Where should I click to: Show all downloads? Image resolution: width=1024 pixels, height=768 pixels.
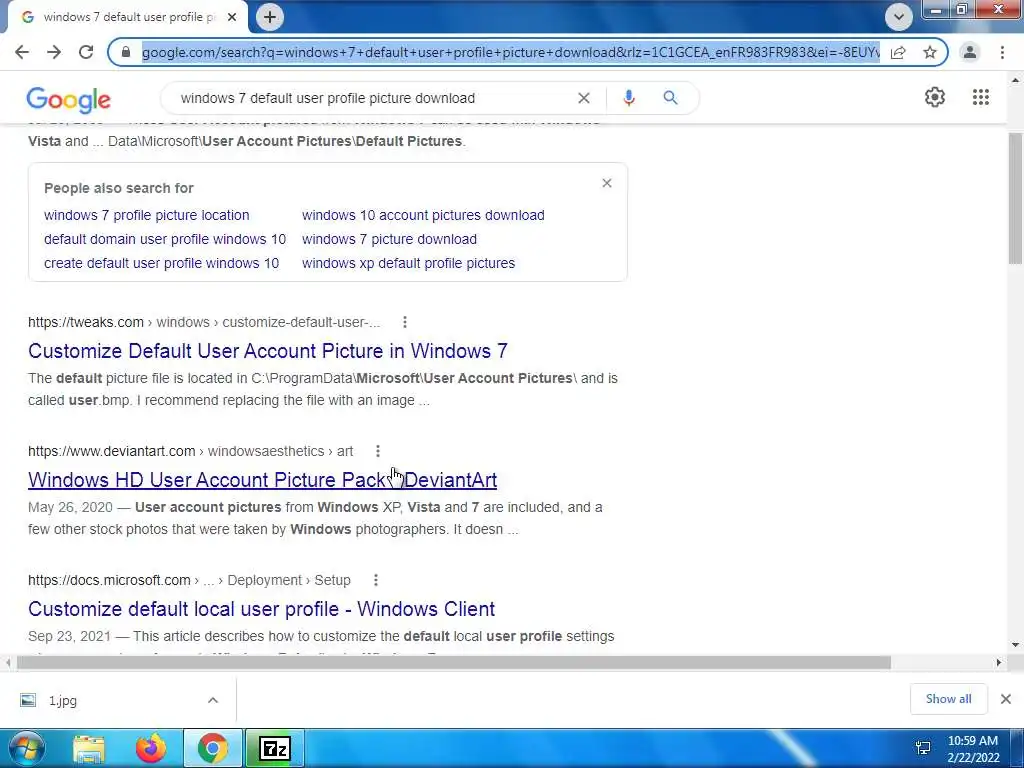click(x=948, y=699)
